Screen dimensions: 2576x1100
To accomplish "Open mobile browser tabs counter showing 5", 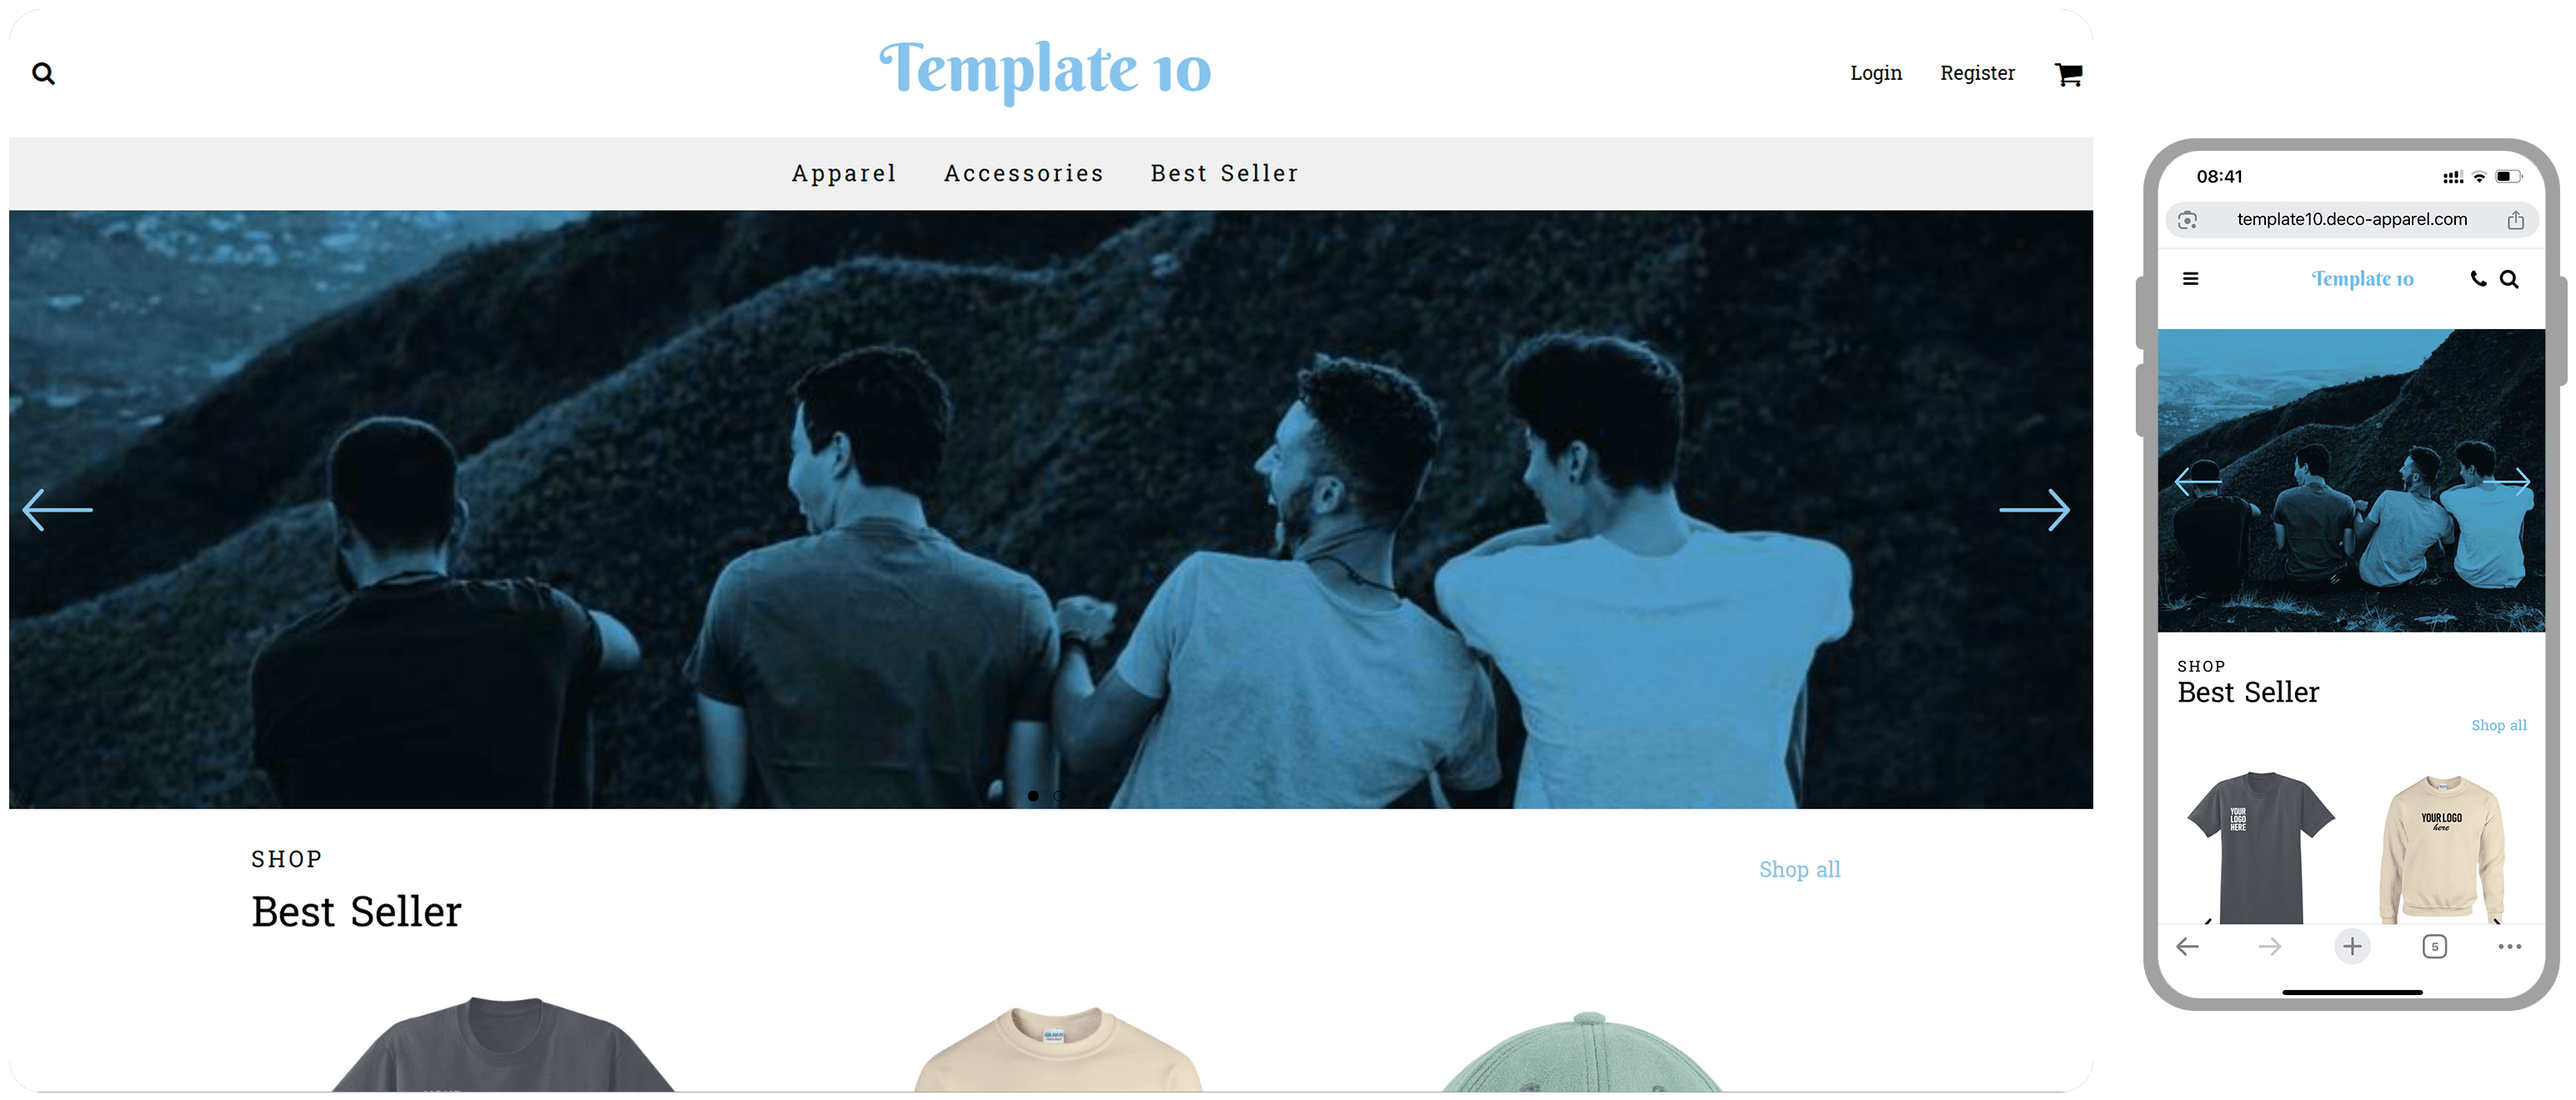I will pos(2434,946).
